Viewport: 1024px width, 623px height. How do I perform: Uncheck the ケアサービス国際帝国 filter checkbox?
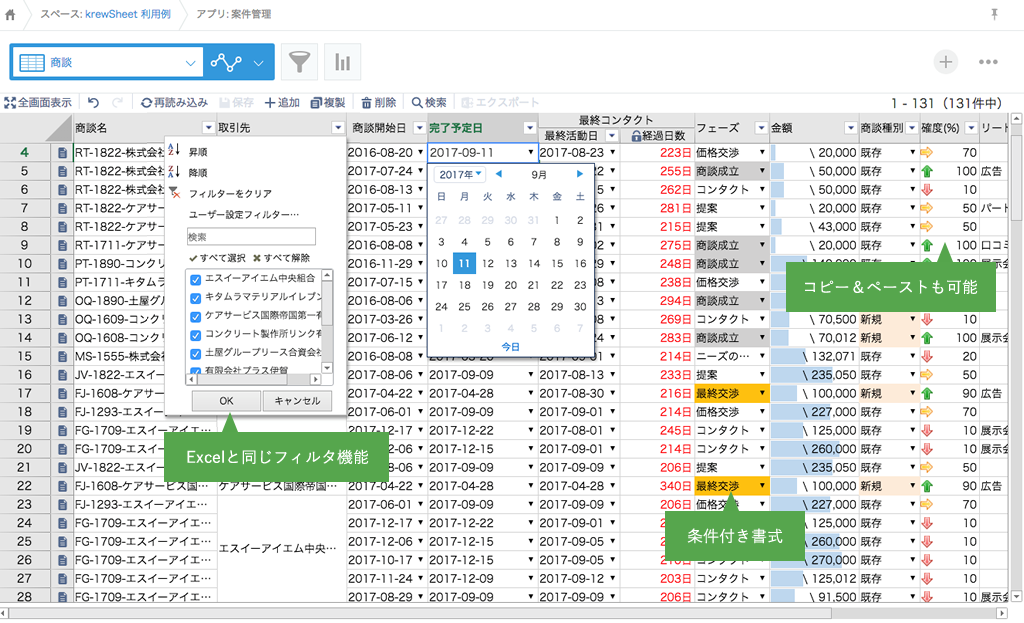click(x=195, y=317)
